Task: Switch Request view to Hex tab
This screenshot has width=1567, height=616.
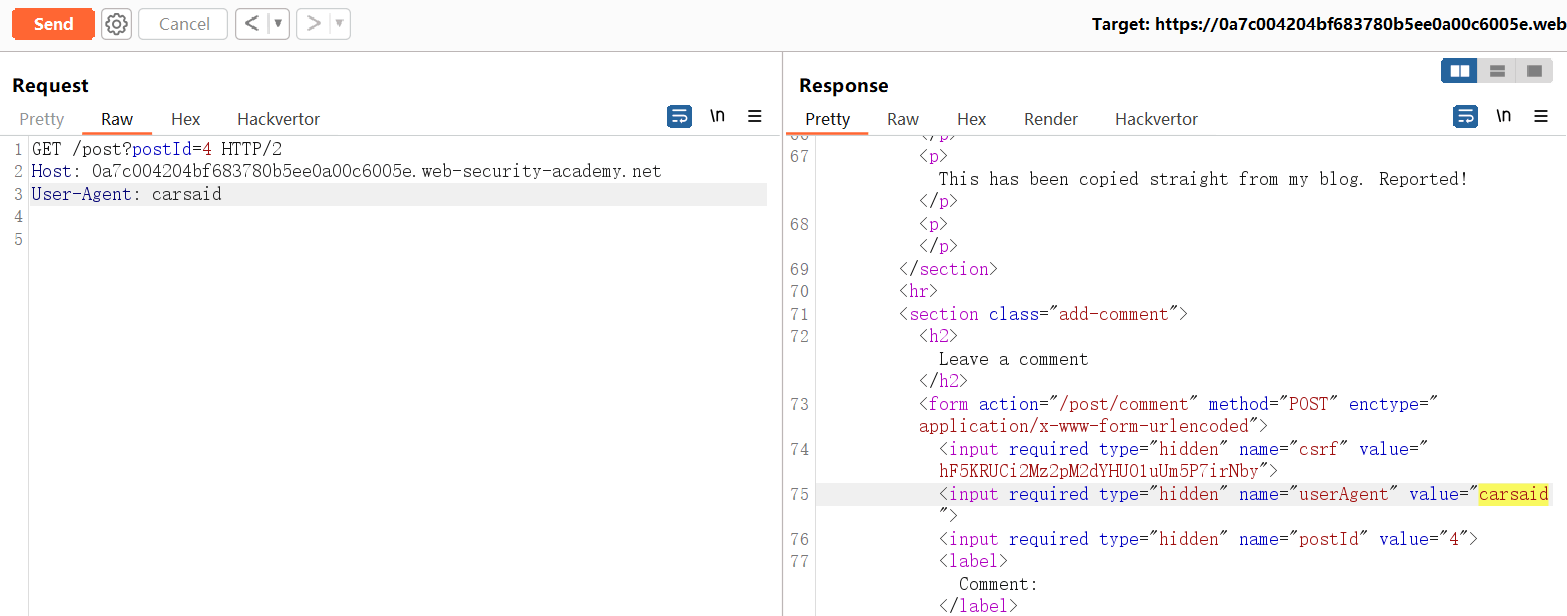Action: (x=185, y=119)
